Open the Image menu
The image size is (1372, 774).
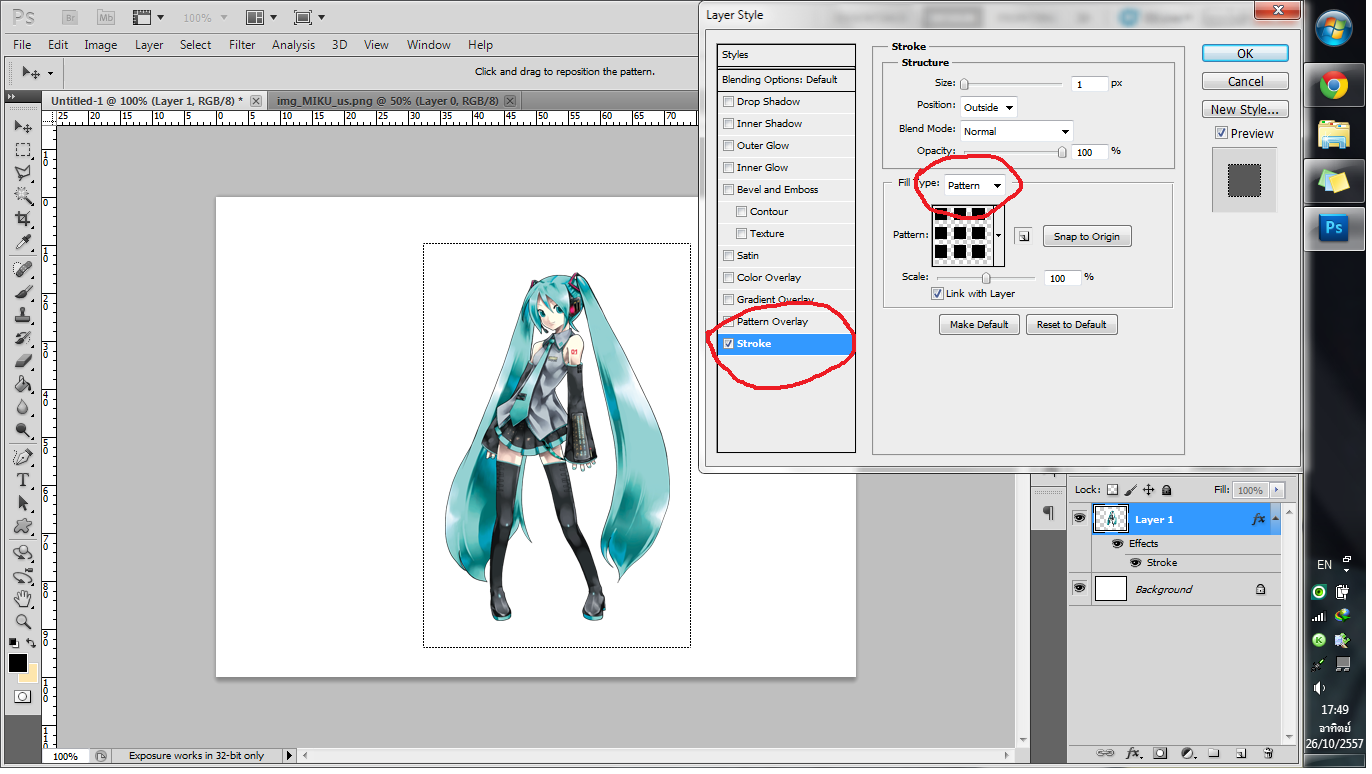click(100, 44)
